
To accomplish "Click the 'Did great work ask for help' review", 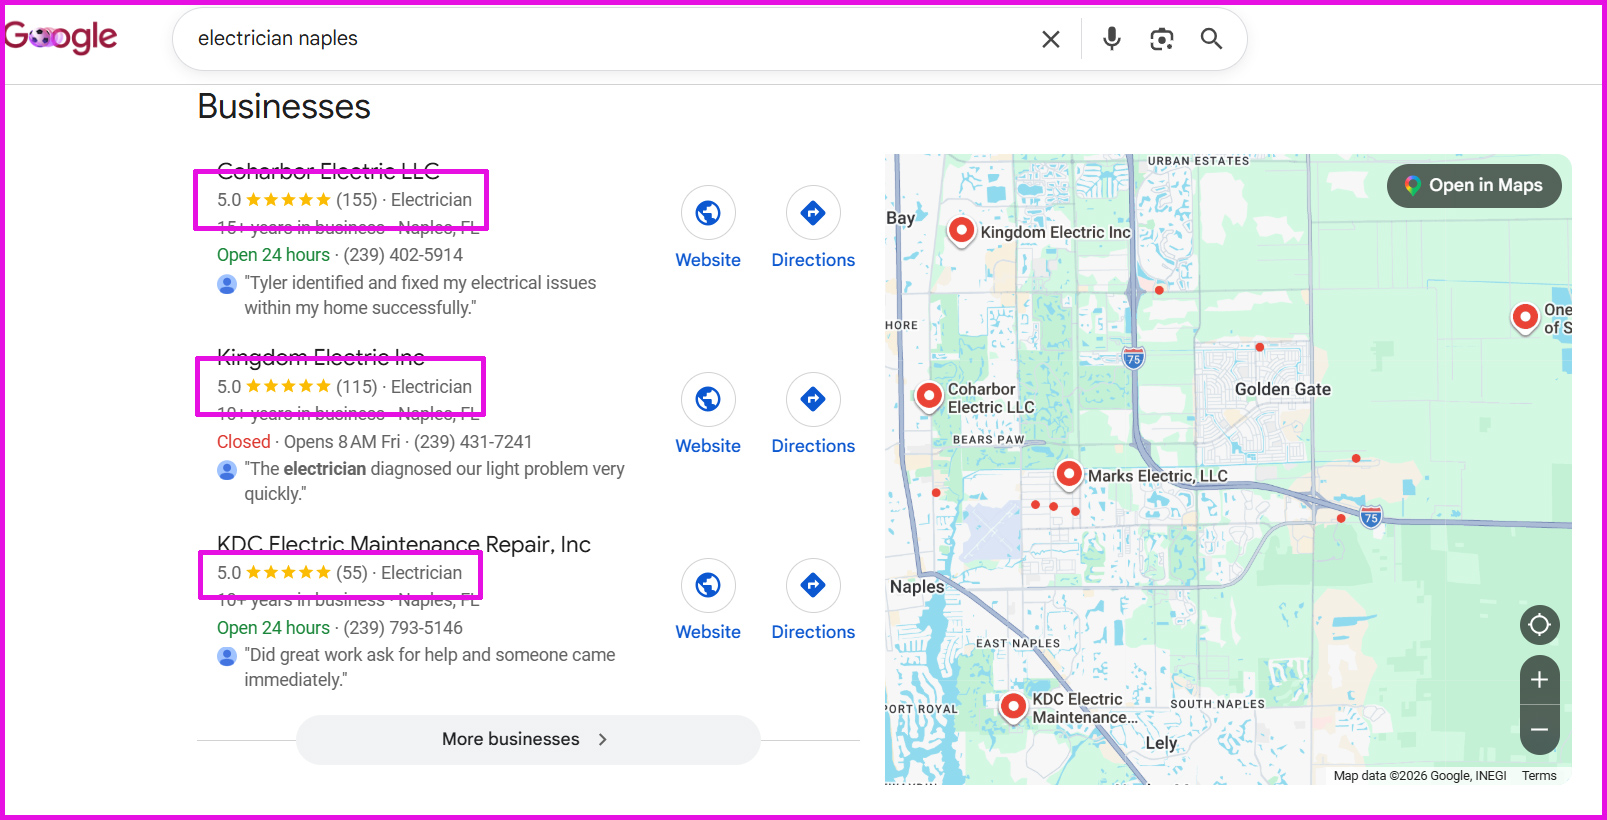I will tap(430, 668).
